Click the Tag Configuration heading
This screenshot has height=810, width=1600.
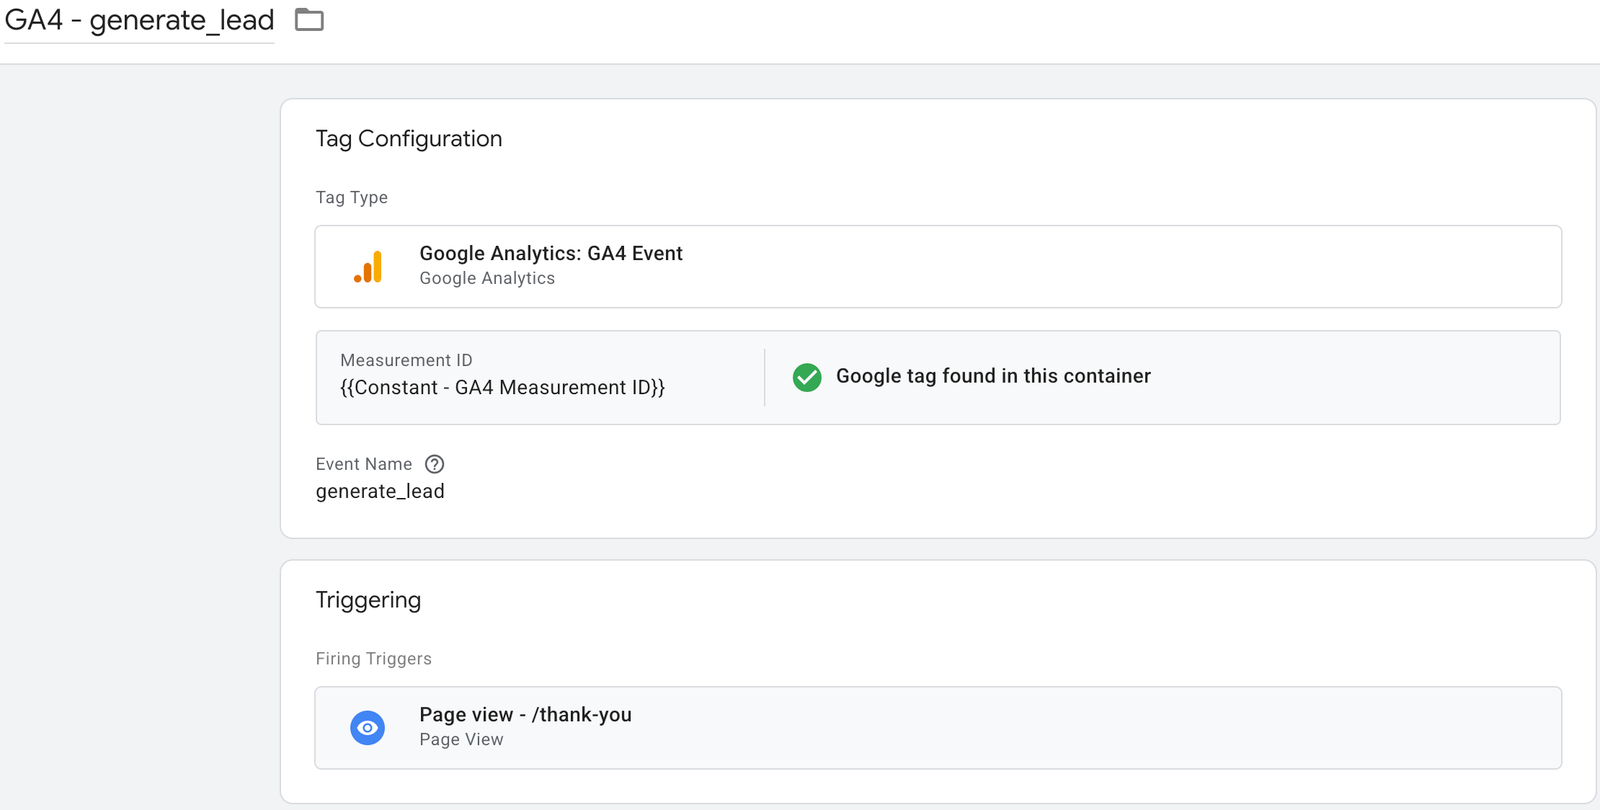tap(409, 139)
